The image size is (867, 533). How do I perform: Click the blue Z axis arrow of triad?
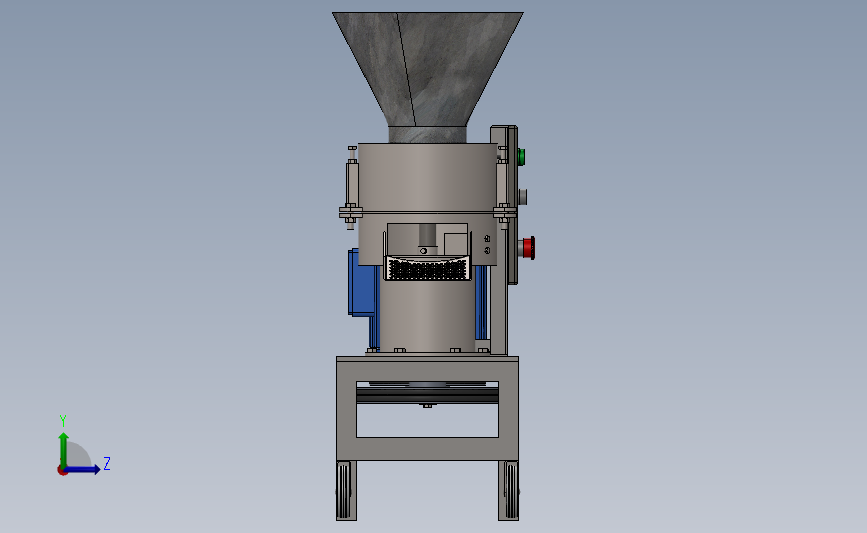pyautogui.click(x=83, y=469)
